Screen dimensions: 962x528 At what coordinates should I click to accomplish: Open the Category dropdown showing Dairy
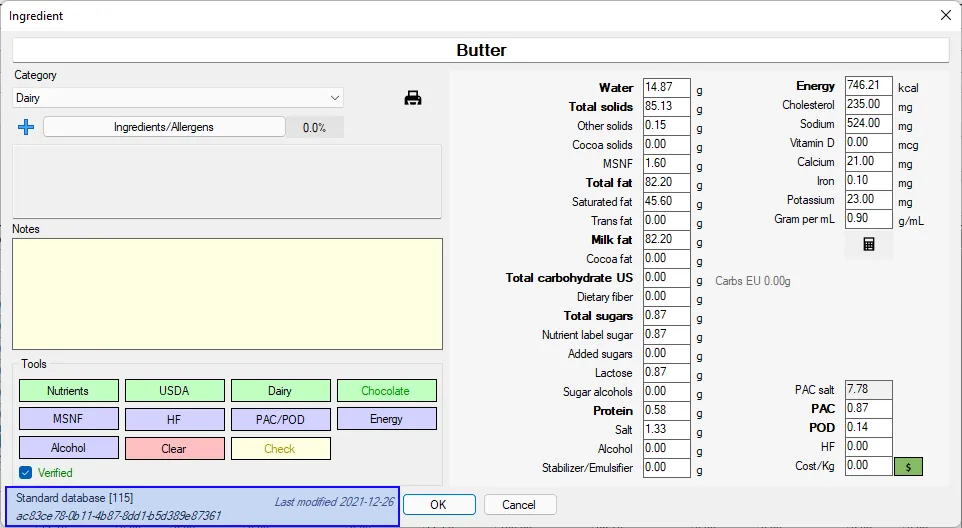(178, 98)
